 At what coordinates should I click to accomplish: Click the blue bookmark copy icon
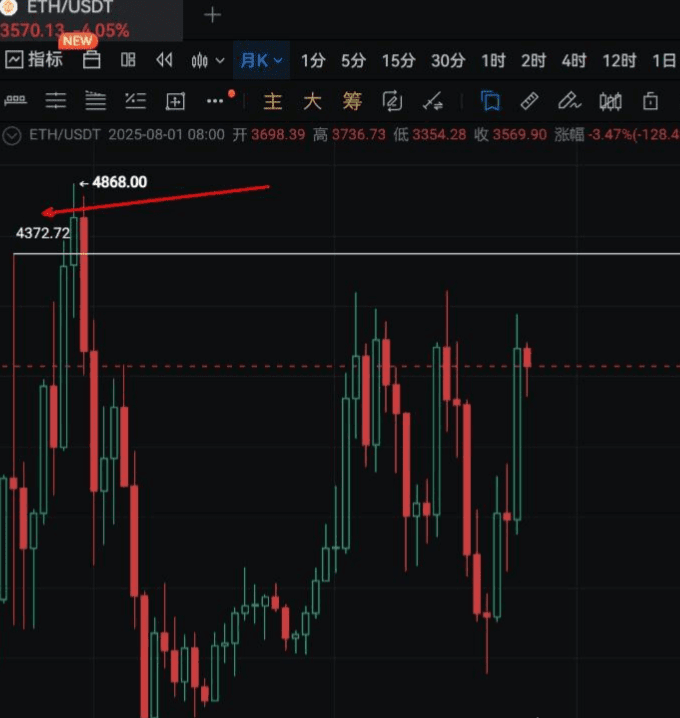click(490, 101)
